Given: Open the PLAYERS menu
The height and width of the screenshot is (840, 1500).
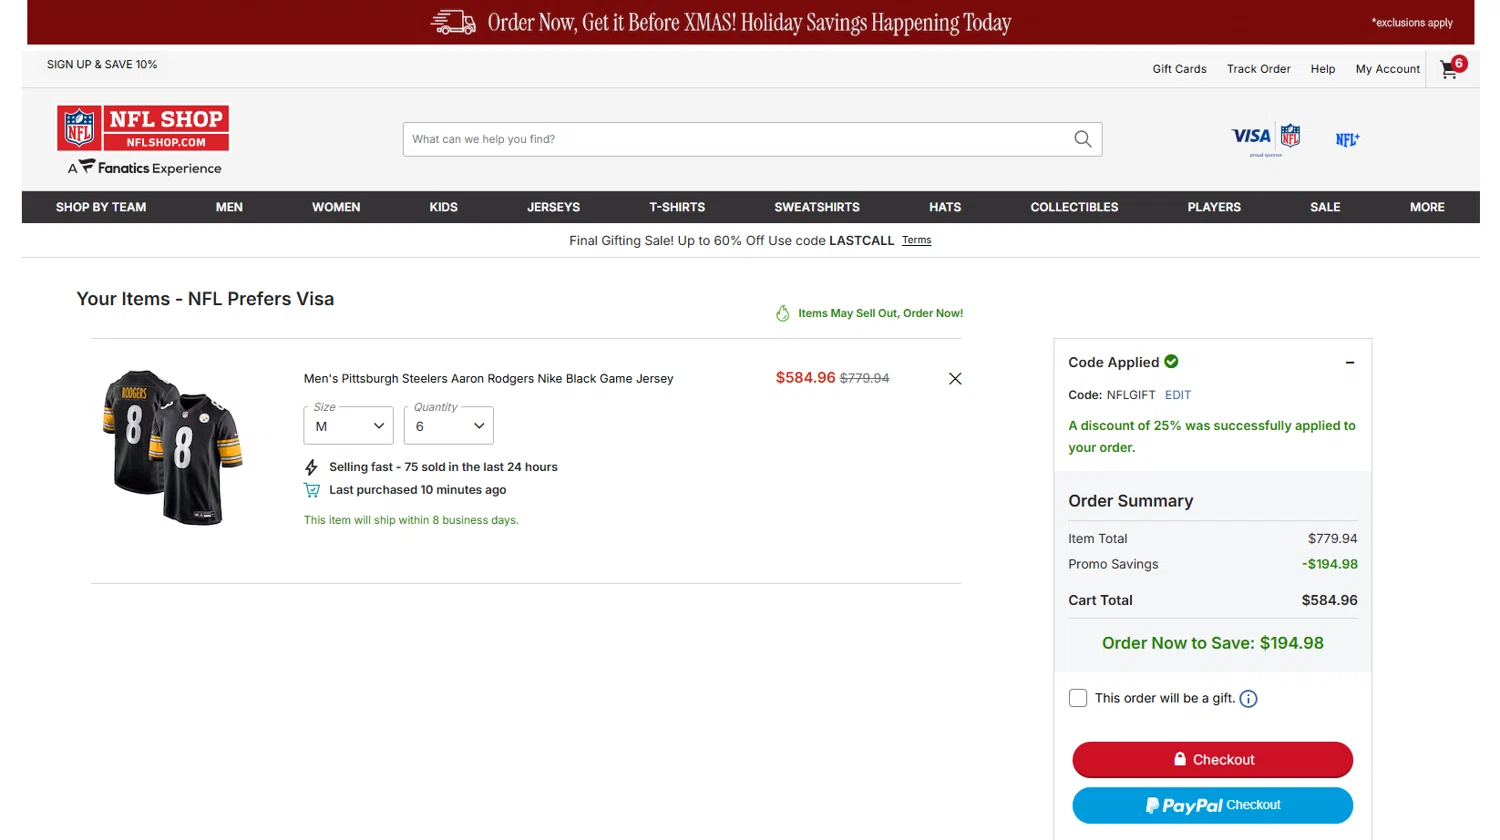Looking at the screenshot, I should point(1214,207).
